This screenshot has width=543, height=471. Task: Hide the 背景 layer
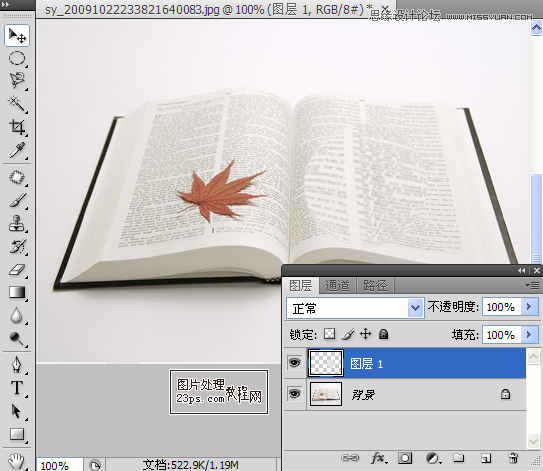(294, 394)
